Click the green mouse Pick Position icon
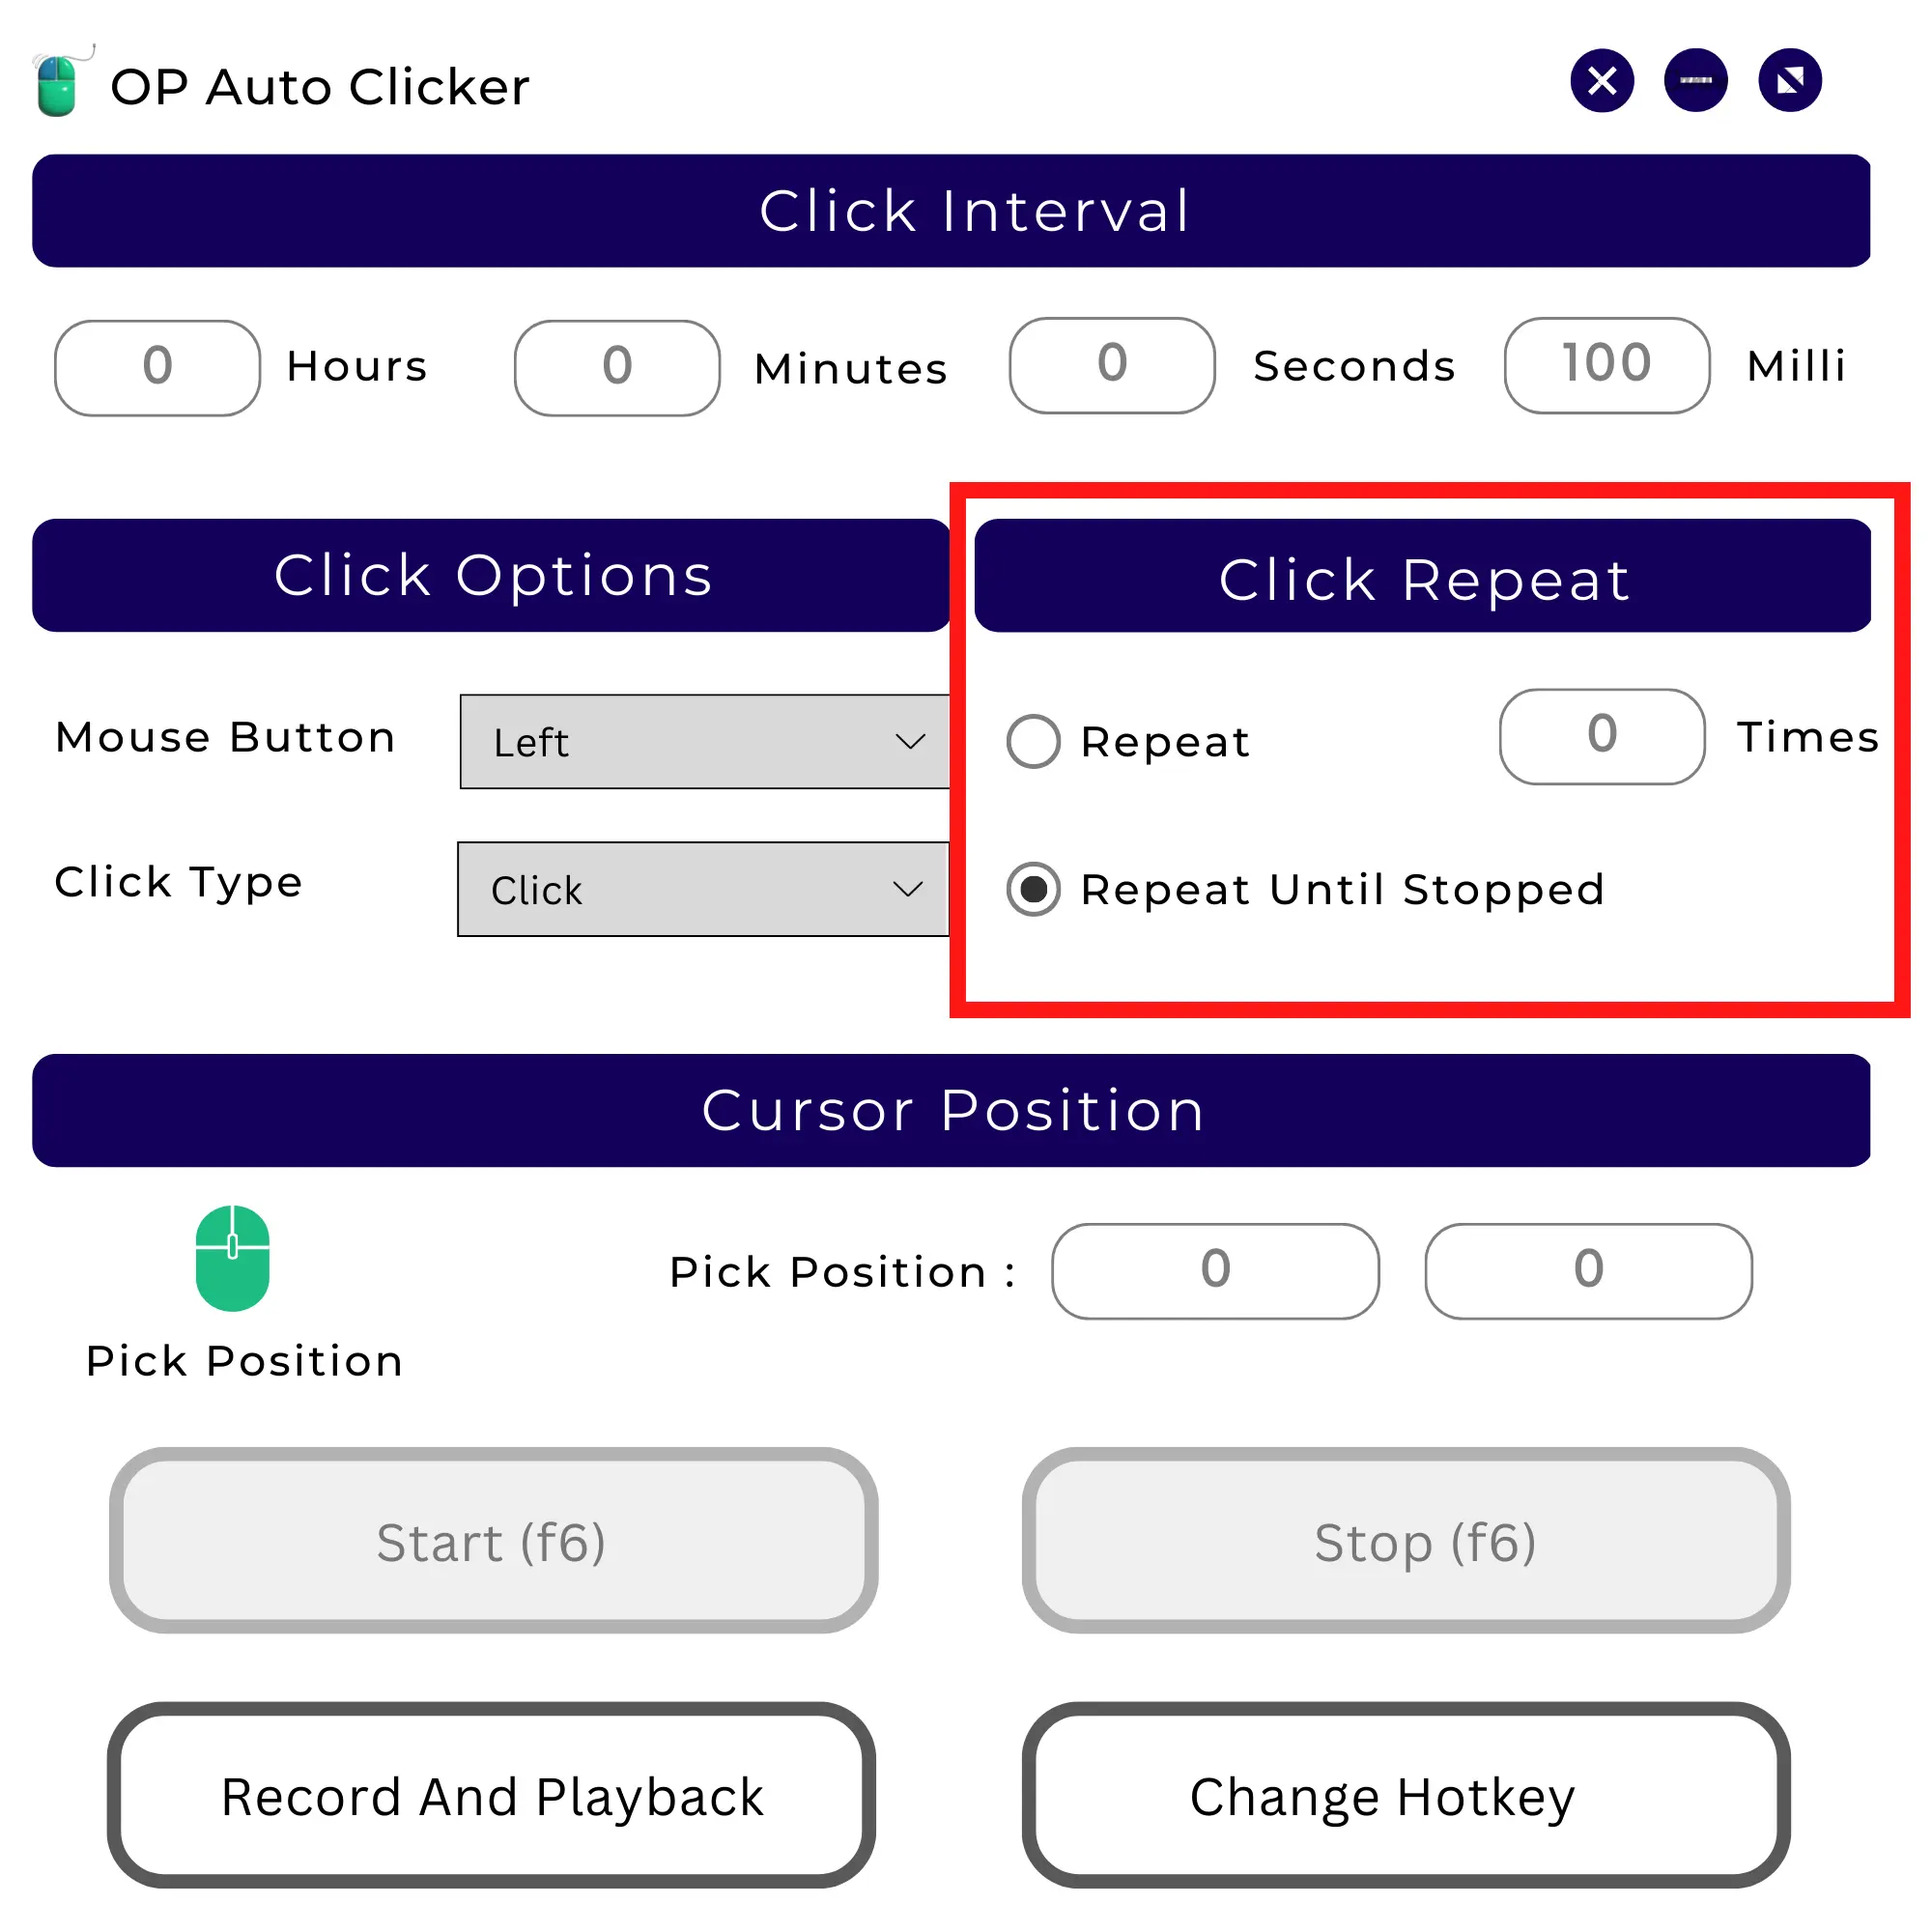Viewport: 1932px width, 1932px height. click(232, 1258)
